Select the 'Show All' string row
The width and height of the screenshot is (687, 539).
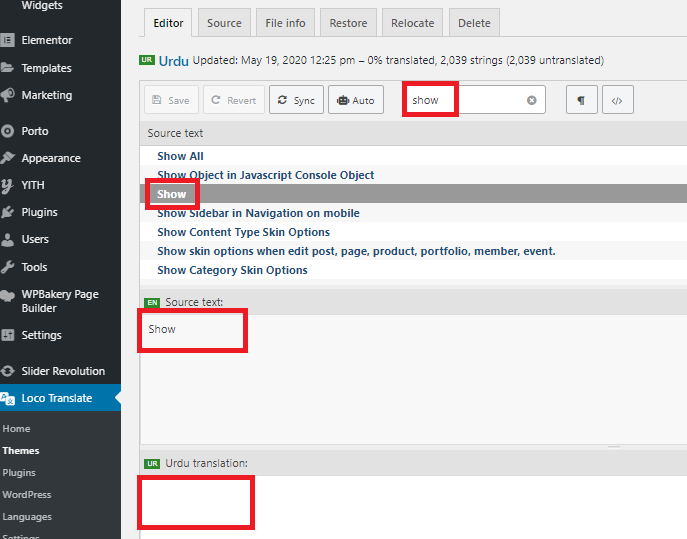[x=413, y=156]
